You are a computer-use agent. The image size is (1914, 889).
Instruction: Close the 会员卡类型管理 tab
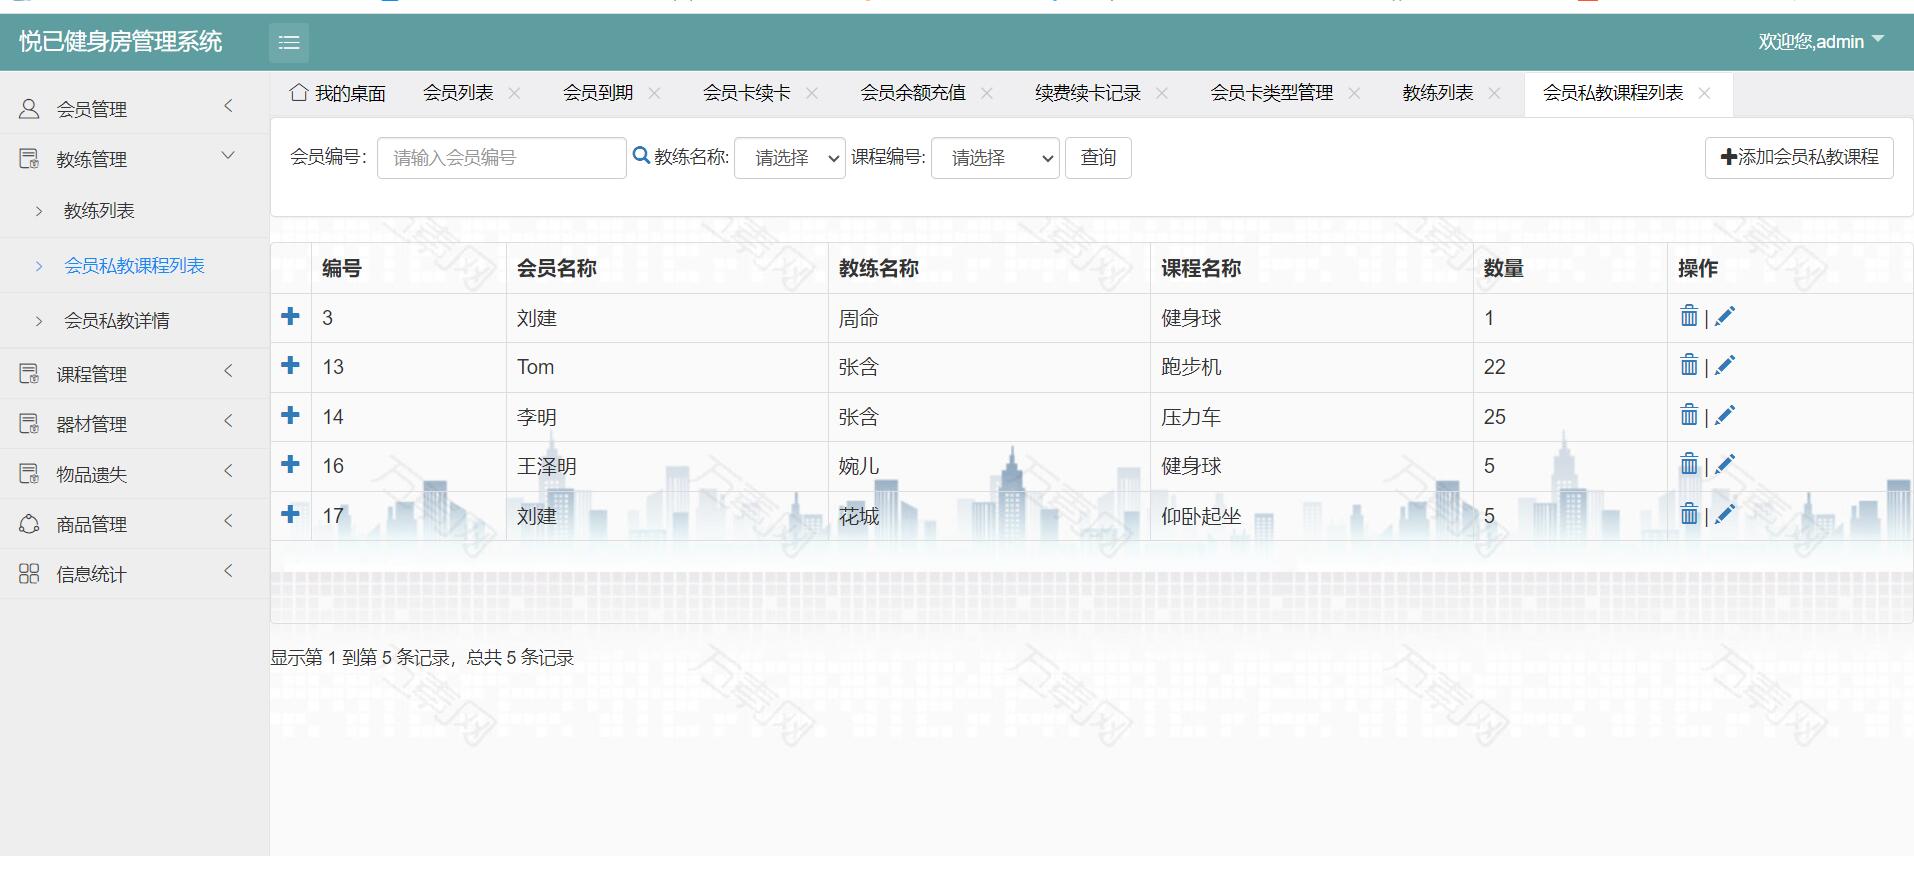[1354, 93]
